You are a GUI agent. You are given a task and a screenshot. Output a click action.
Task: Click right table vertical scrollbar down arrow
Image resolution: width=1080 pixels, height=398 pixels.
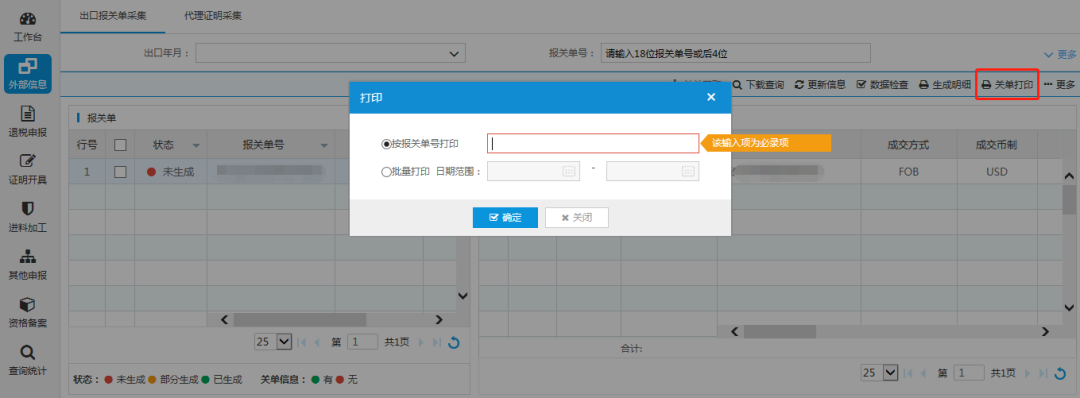(x=1069, y=307)
